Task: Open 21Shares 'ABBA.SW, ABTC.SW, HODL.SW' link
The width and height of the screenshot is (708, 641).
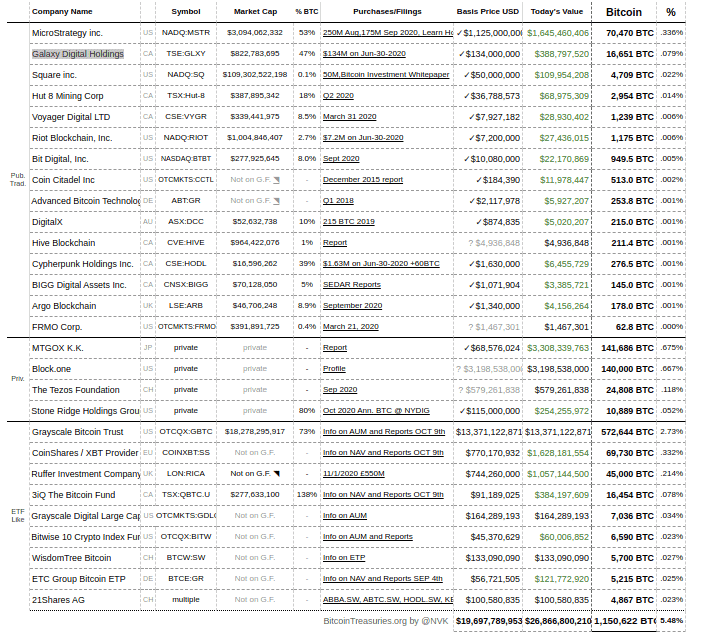Action: pos(387,599)
